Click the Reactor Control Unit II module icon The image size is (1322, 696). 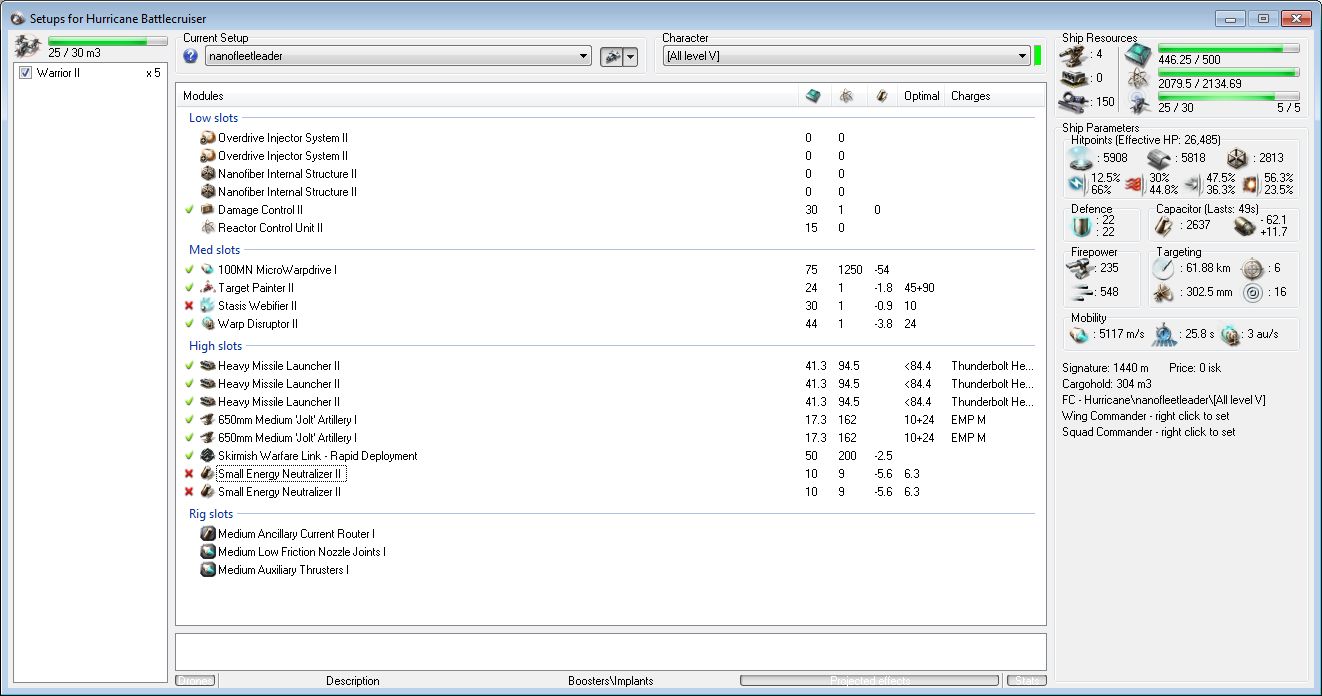click(208, 228)
